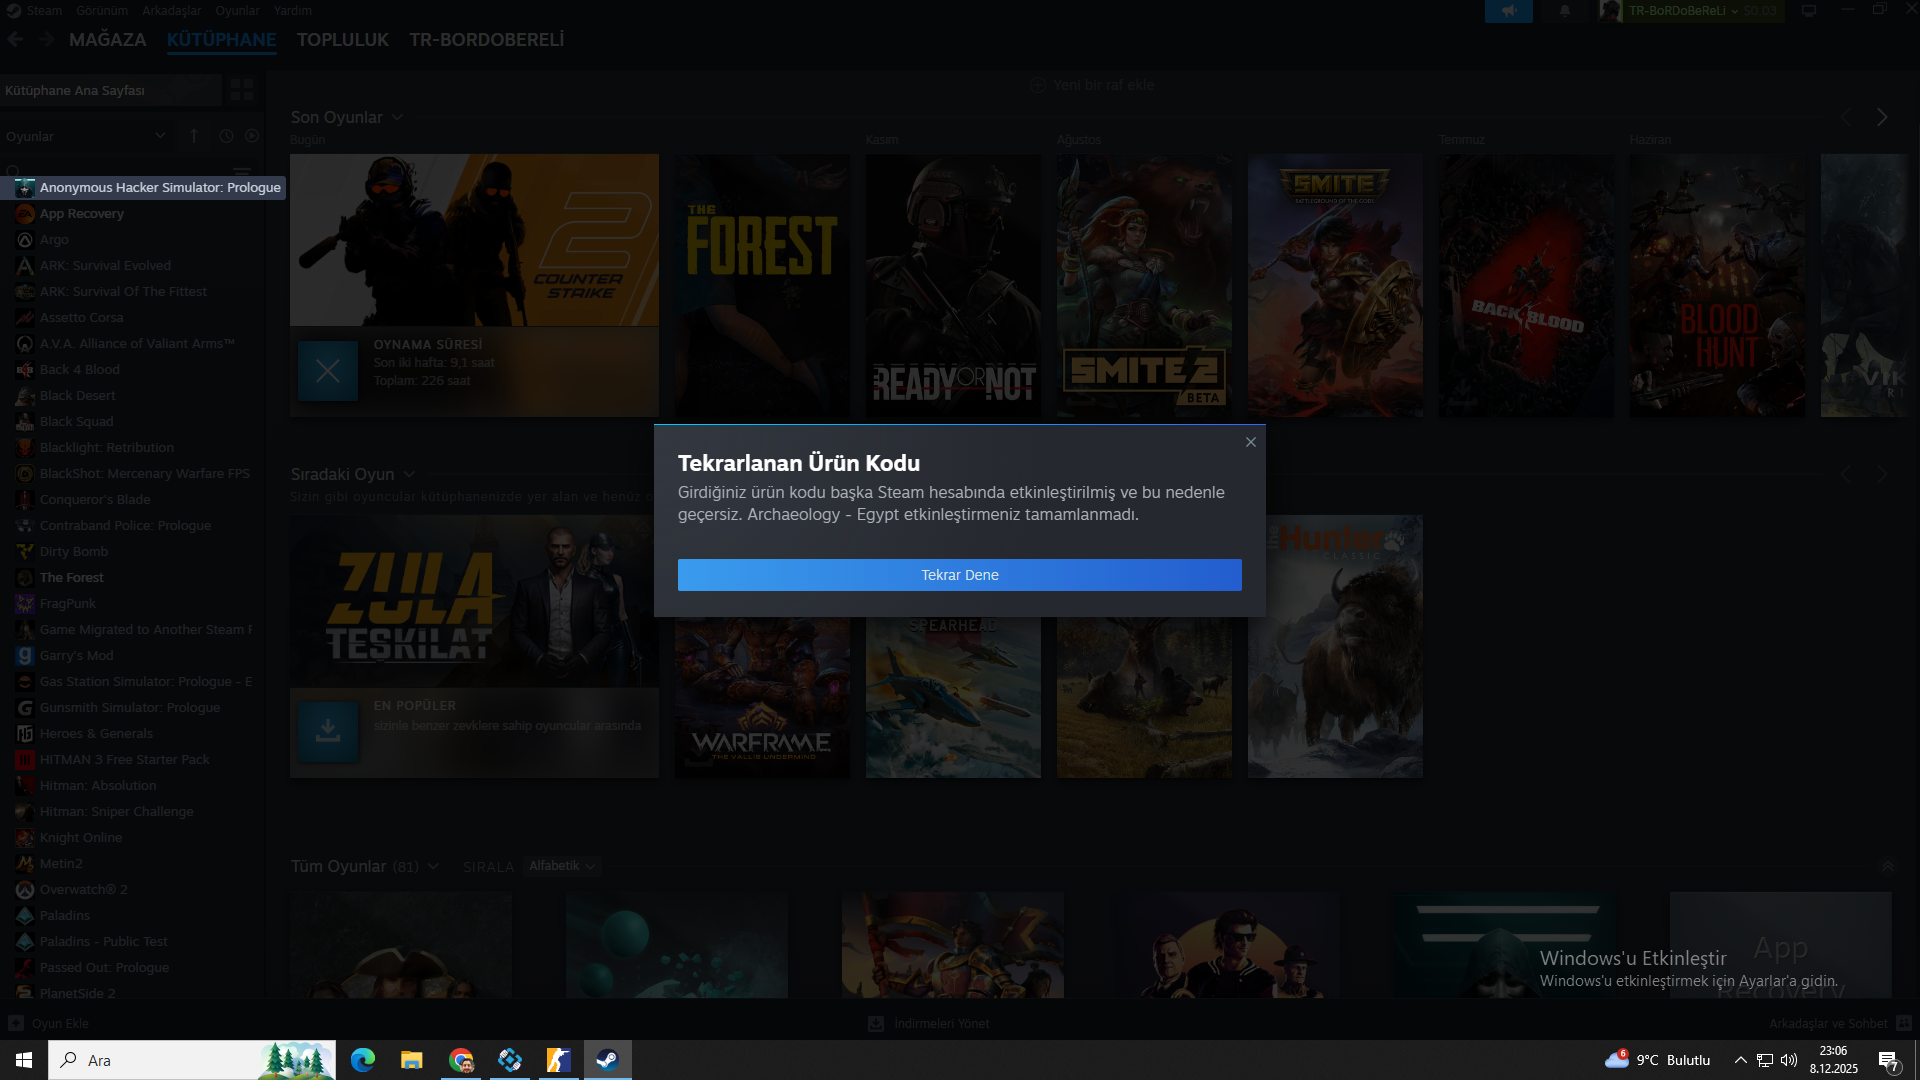
Task: Close the Tekrarlanan Ürün Kodu dialog
Action: (x=1250, y=442)
